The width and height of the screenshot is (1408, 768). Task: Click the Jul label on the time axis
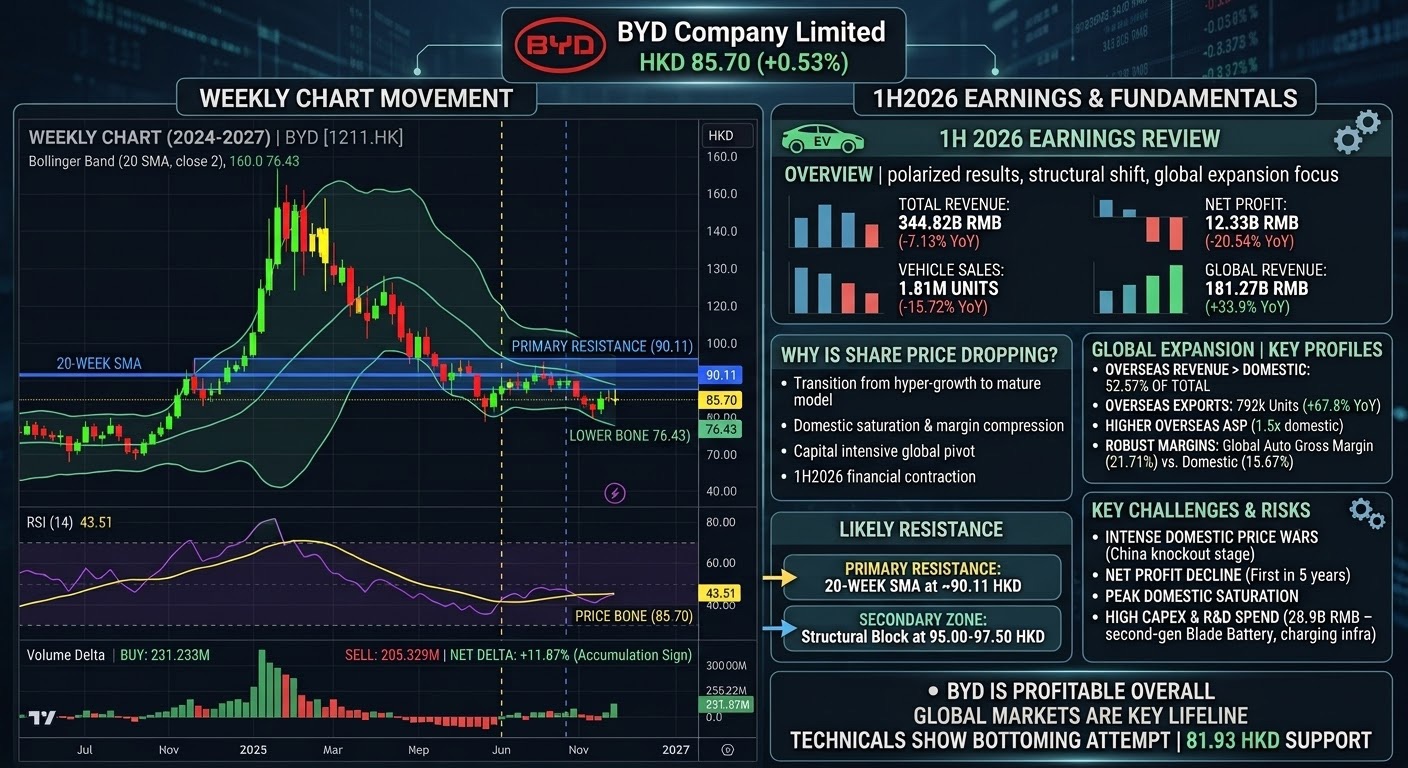pyautogui.click(x=84, y=749)
